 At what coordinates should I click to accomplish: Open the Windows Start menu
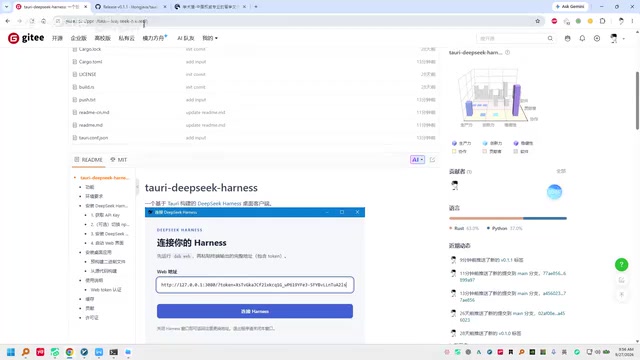point(11,352)
